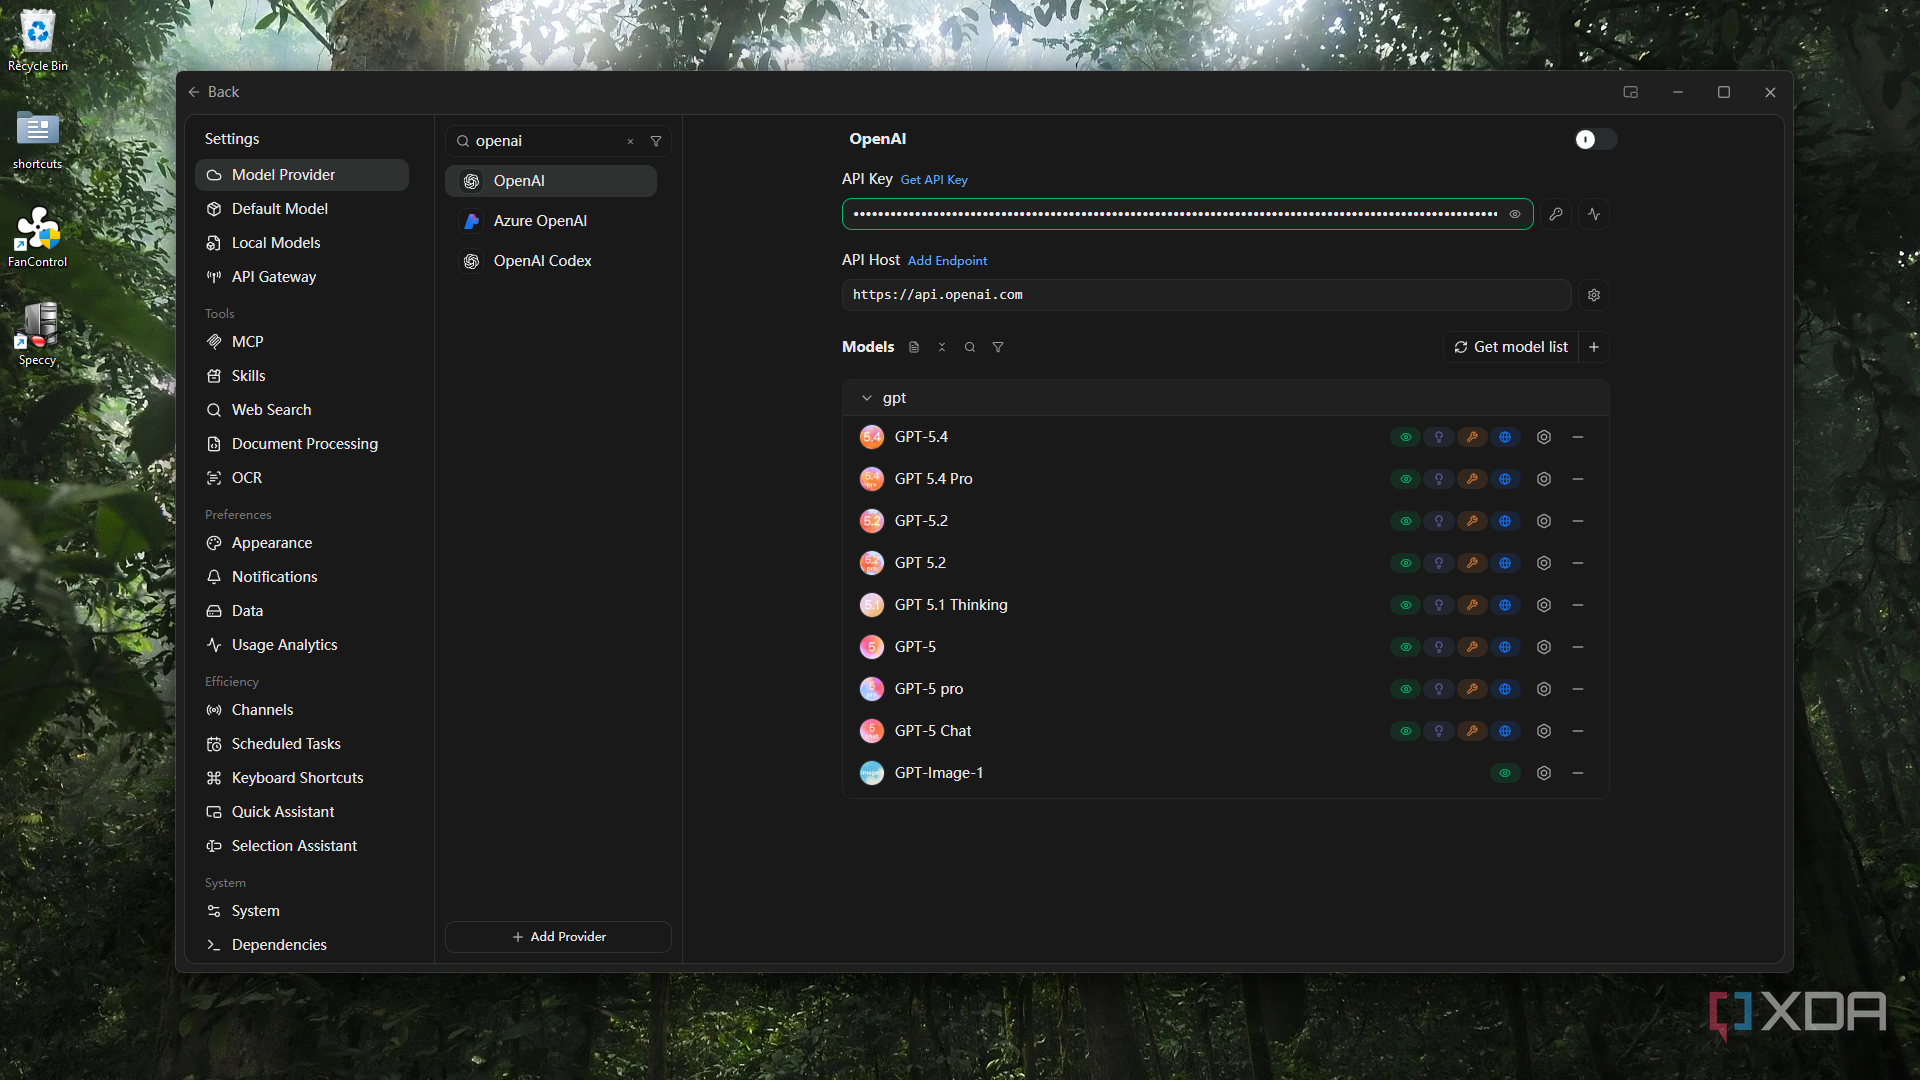Screen dimensions: 1920x1080
Task: Follow the Get API Key link
Action: pos(934,180)
